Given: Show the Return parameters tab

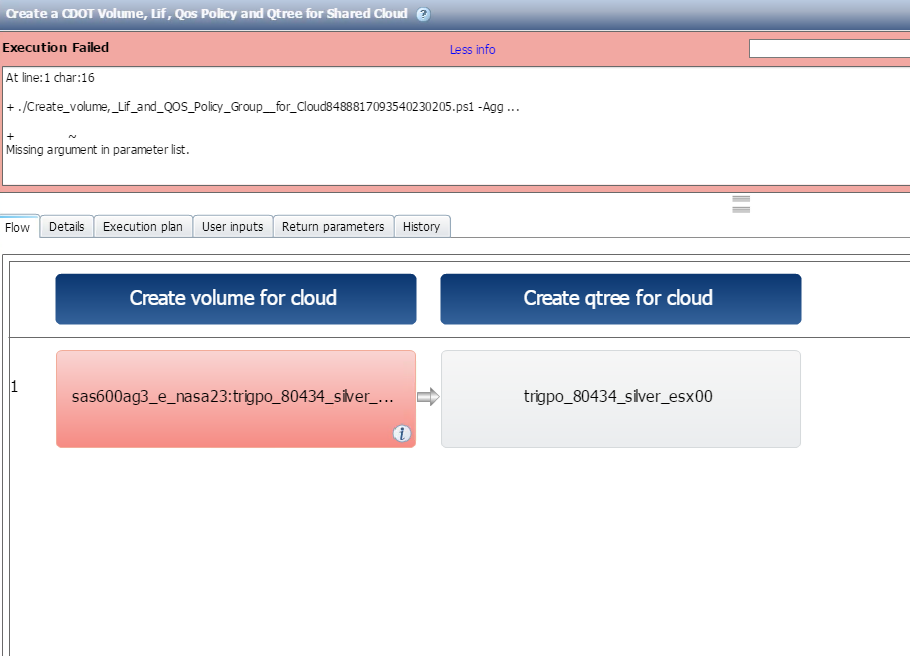Looking at the screenshot, I should pos(333,227).
